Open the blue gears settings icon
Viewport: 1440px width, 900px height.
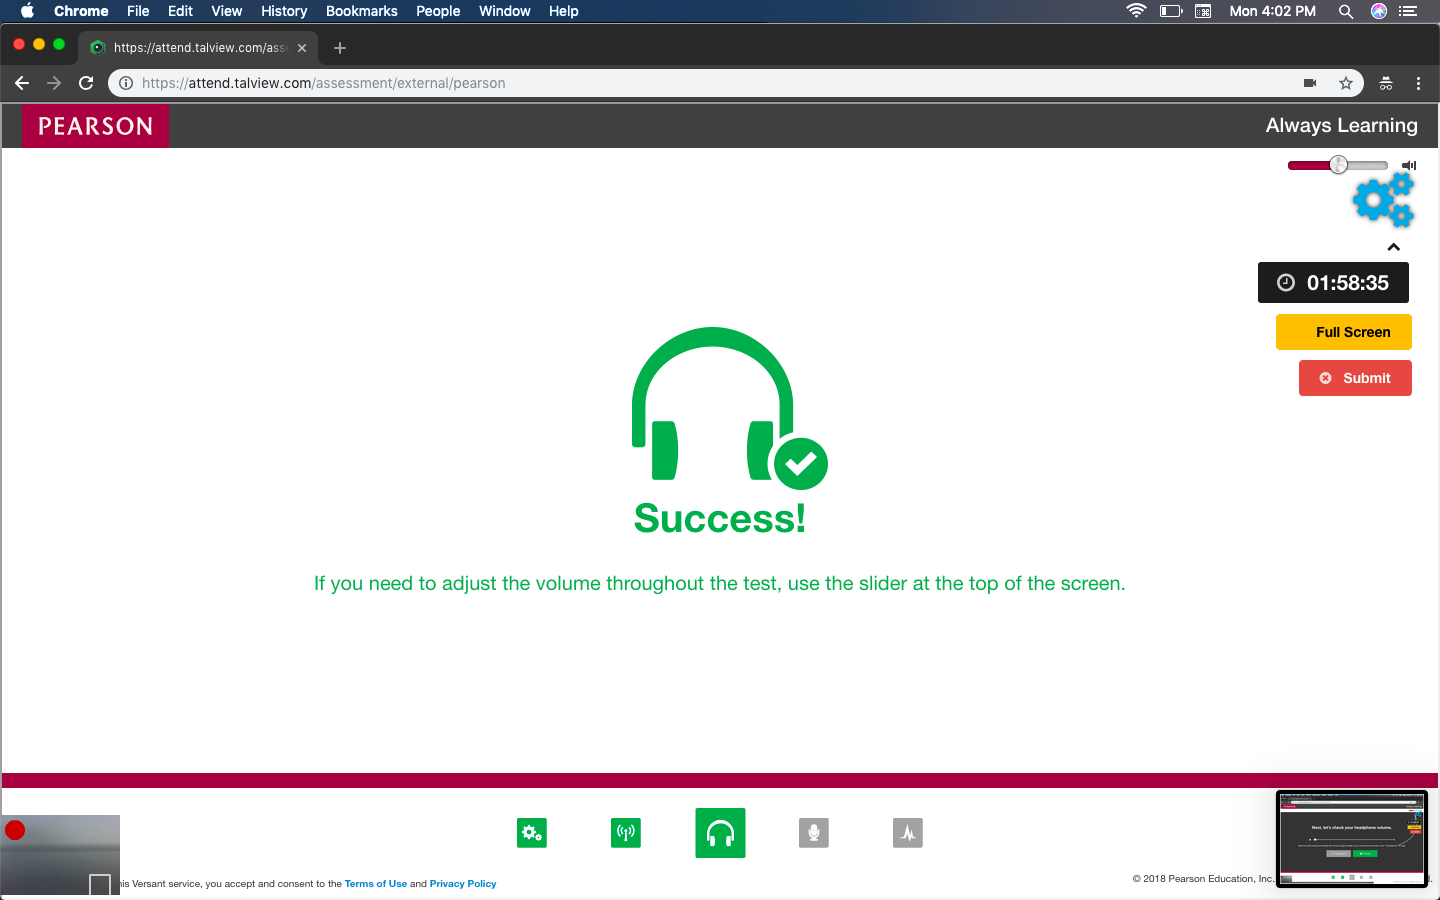[x=1384, y=200]
